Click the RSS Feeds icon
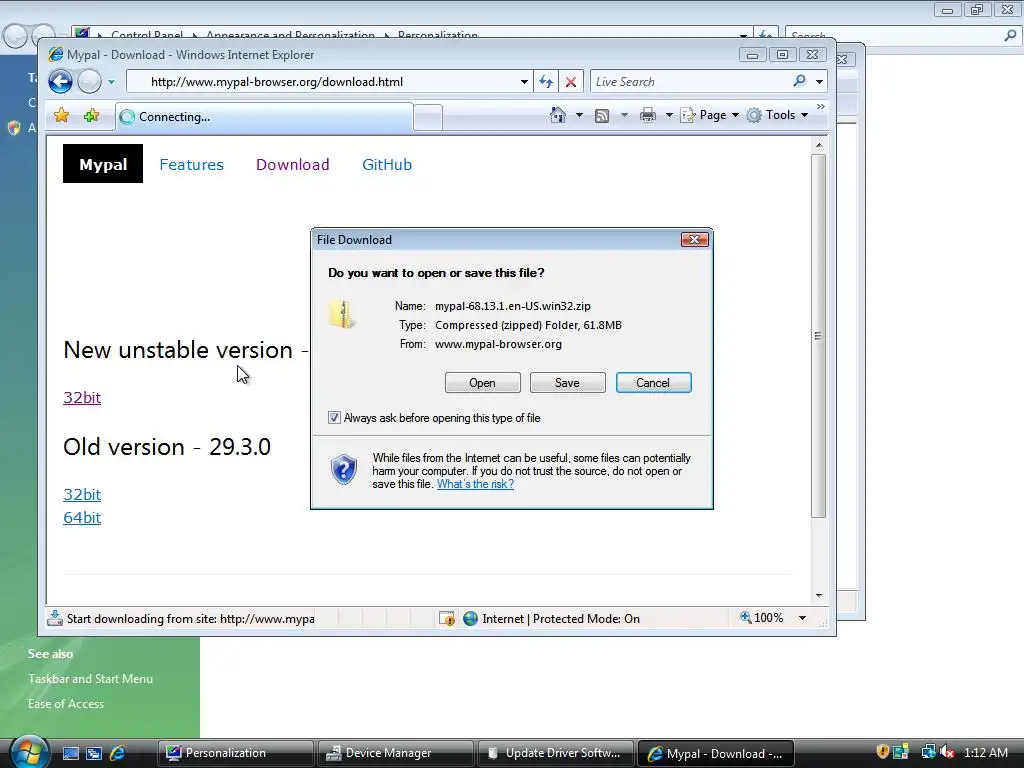This screenshot has width=1024, height=768. 601,116
